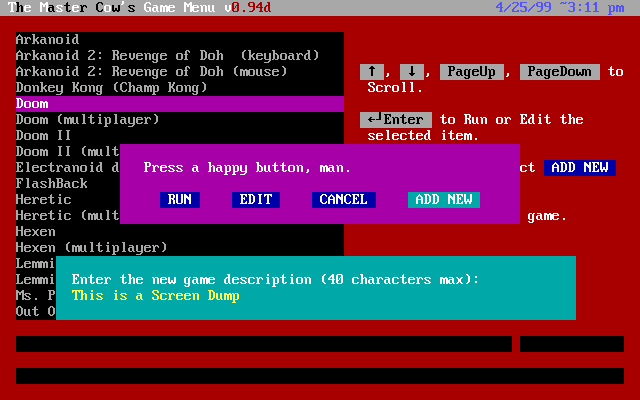Choose CANCEL in the purple dialog
Viewport: 640px width, 400px height.
pos(344,200)
